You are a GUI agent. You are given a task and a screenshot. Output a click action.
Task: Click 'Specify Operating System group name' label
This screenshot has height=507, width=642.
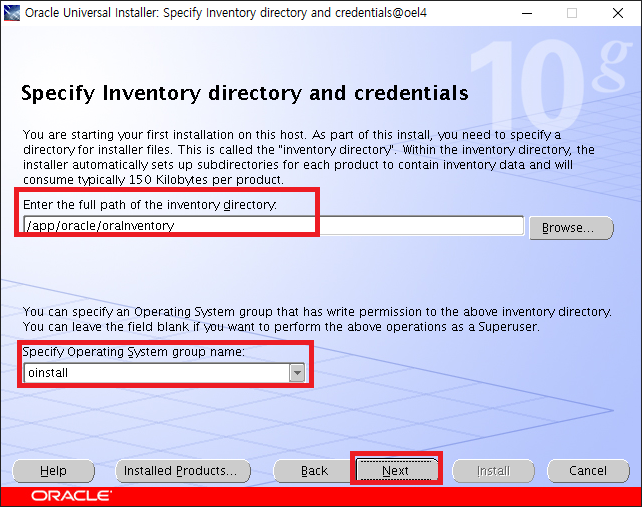pyautogui.click(x=133, y=352)
